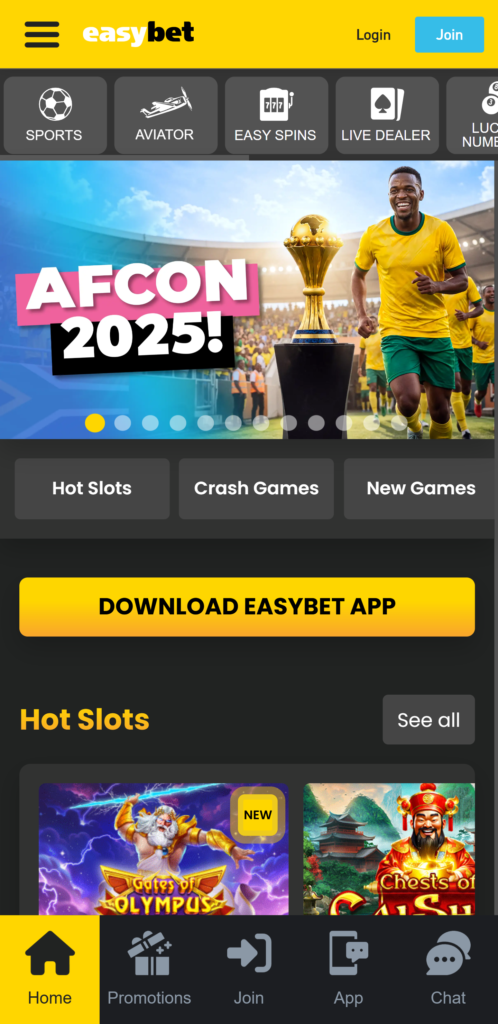Open Promotions in bottom navigation
Viewport: 498px width, 1024px height.
149,969
